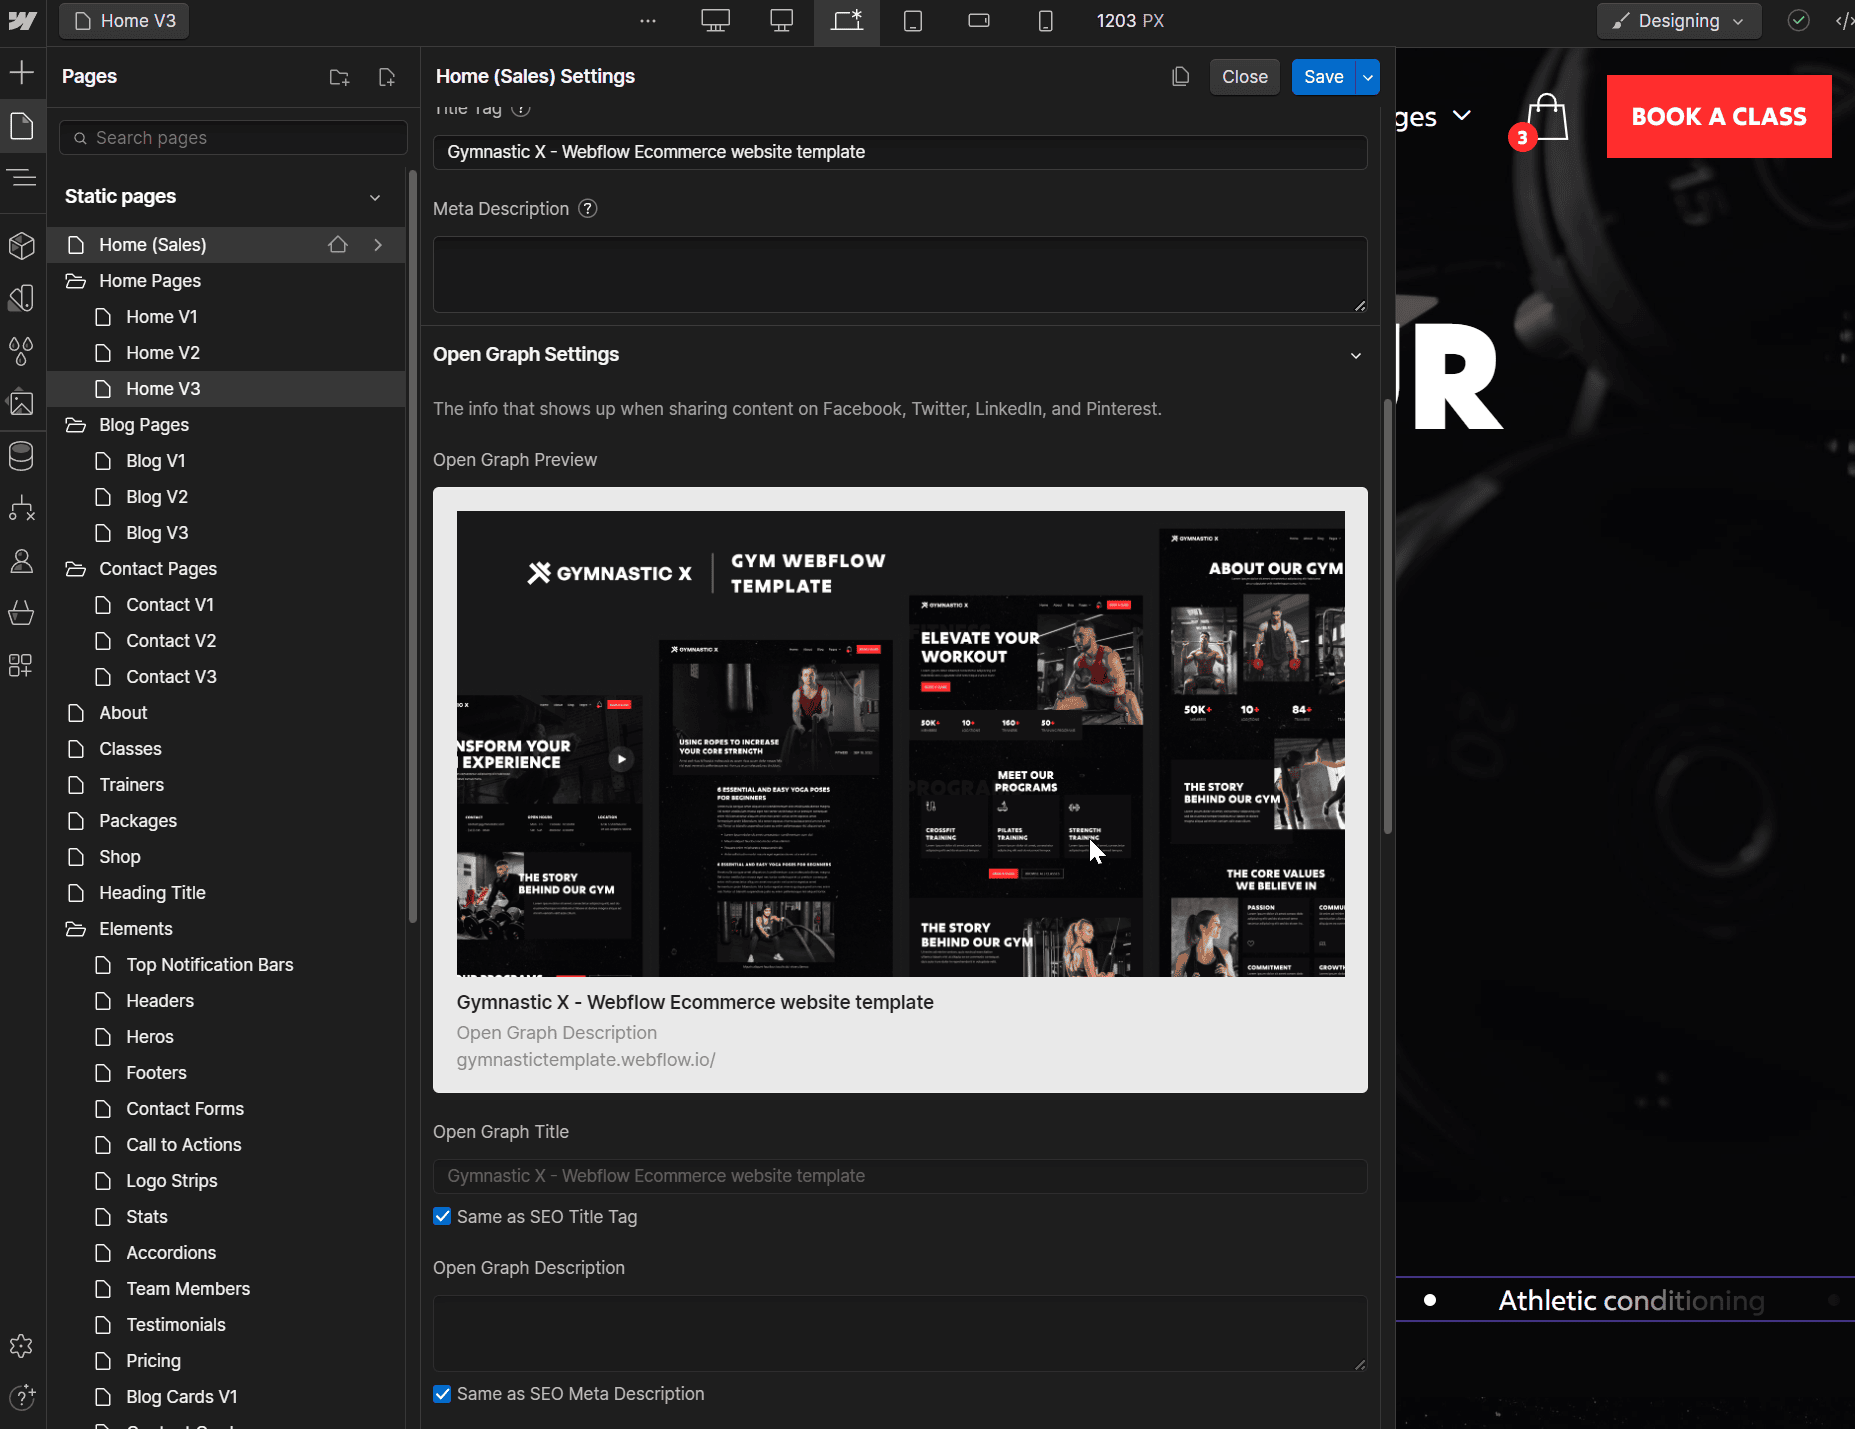Switch to the desktop breakpoint

coord(782,21)
